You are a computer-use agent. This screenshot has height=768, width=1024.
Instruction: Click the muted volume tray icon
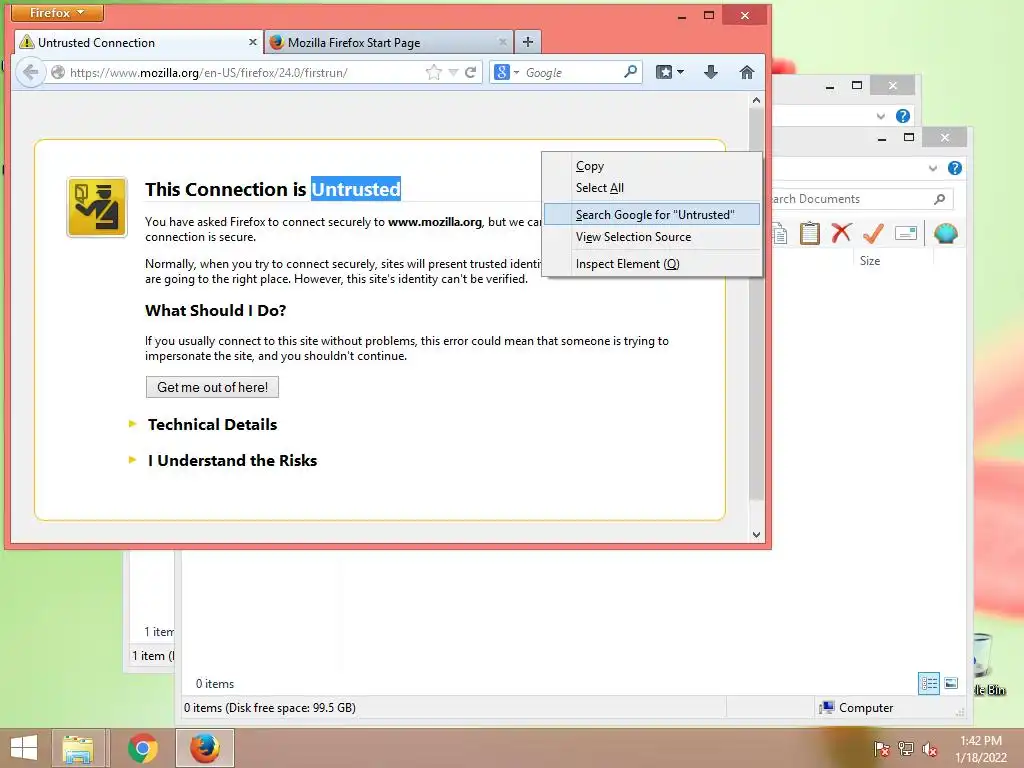(x=930, y=748)
